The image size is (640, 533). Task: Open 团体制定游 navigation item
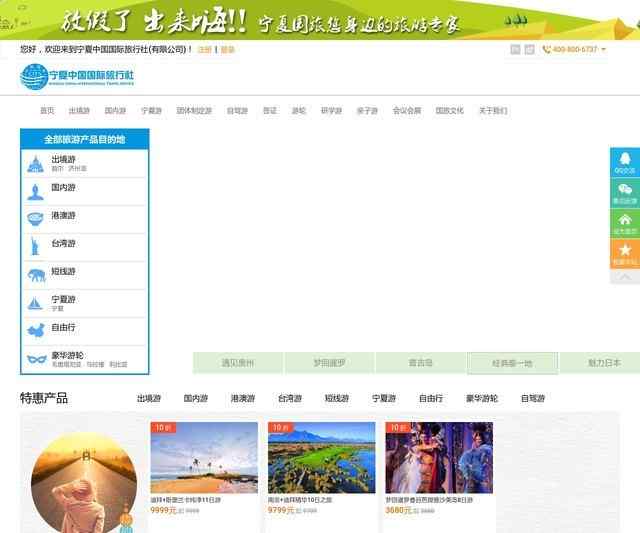tap(194, 111)
